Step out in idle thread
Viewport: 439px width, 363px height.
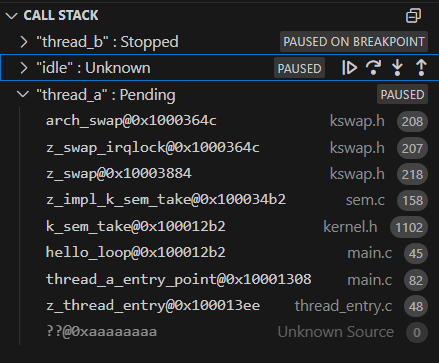point(421,68)
